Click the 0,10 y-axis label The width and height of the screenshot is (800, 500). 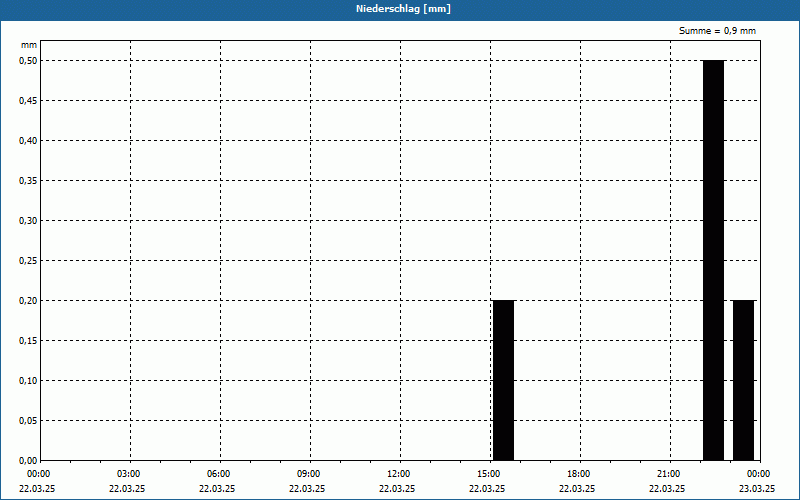tap(28, 381)
